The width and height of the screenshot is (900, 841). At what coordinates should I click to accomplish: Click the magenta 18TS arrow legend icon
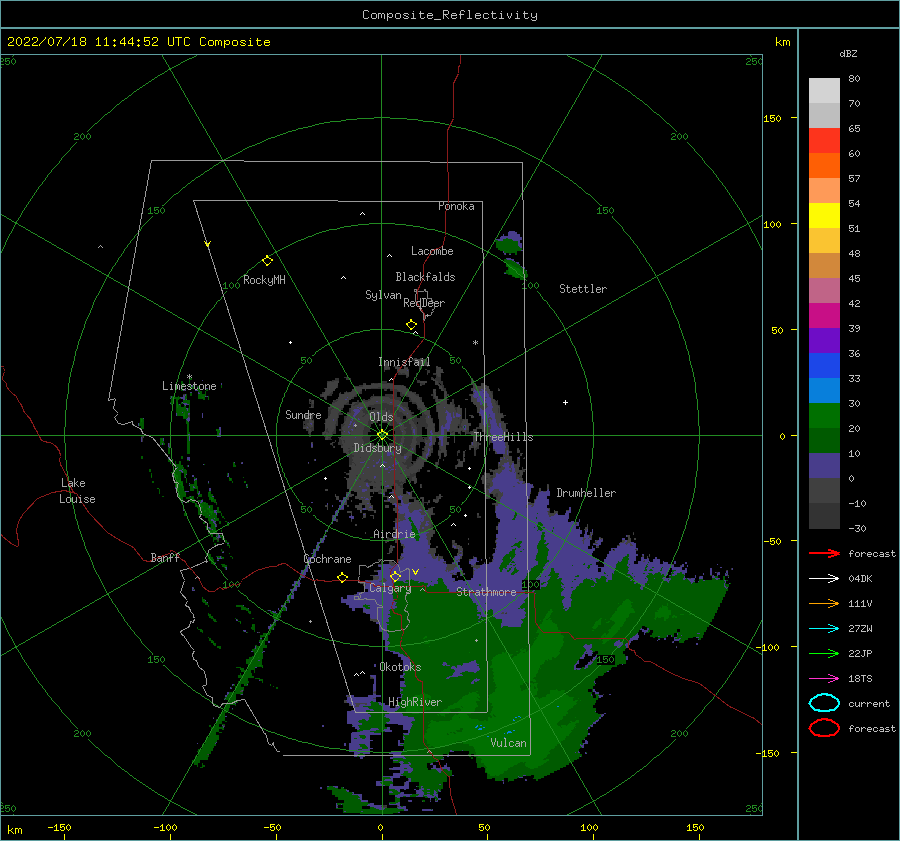coord(824,679)
